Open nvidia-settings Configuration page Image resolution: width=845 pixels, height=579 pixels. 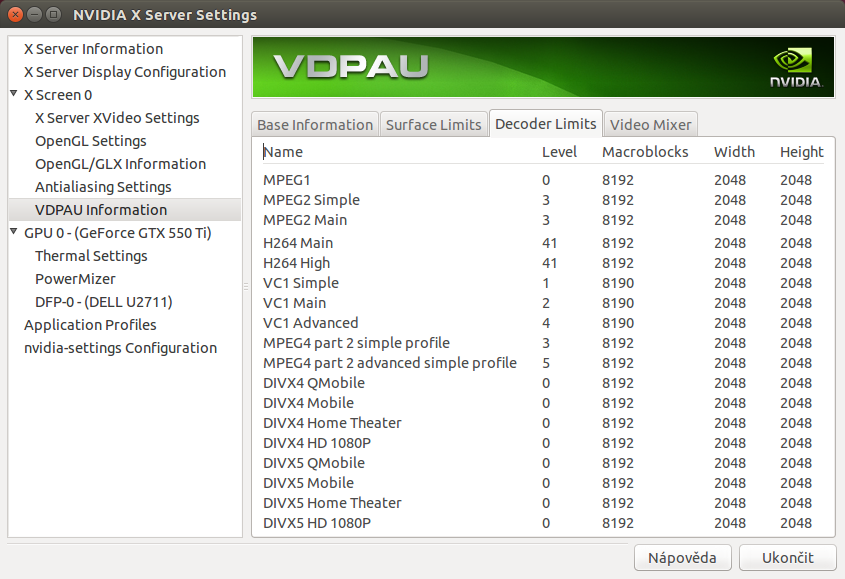(x=120, y=348)
